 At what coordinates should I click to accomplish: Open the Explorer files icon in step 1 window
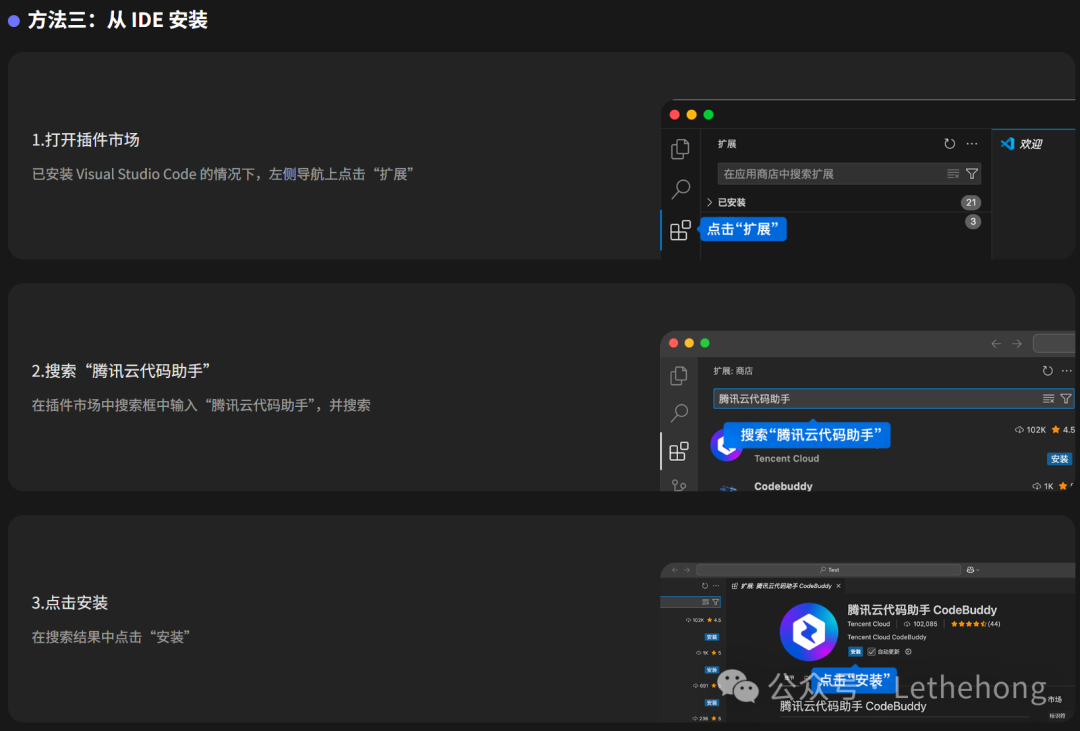tap(680, 149)
